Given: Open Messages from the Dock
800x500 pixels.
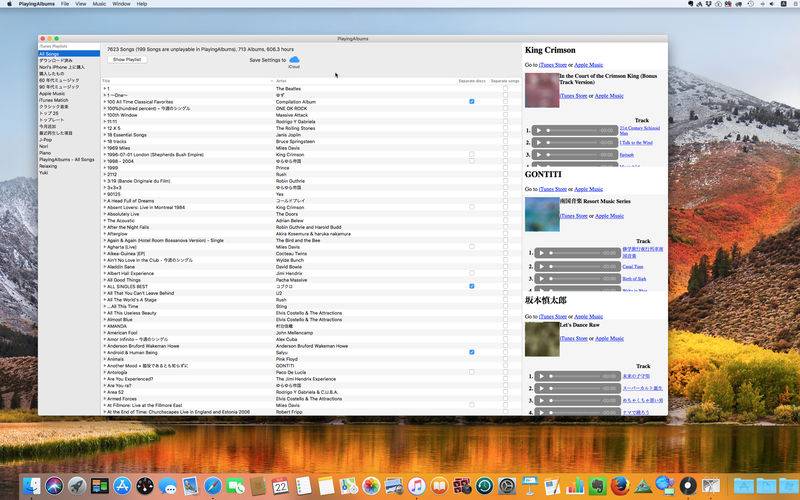Looking at the screenshot, I should tap(167, 486).
